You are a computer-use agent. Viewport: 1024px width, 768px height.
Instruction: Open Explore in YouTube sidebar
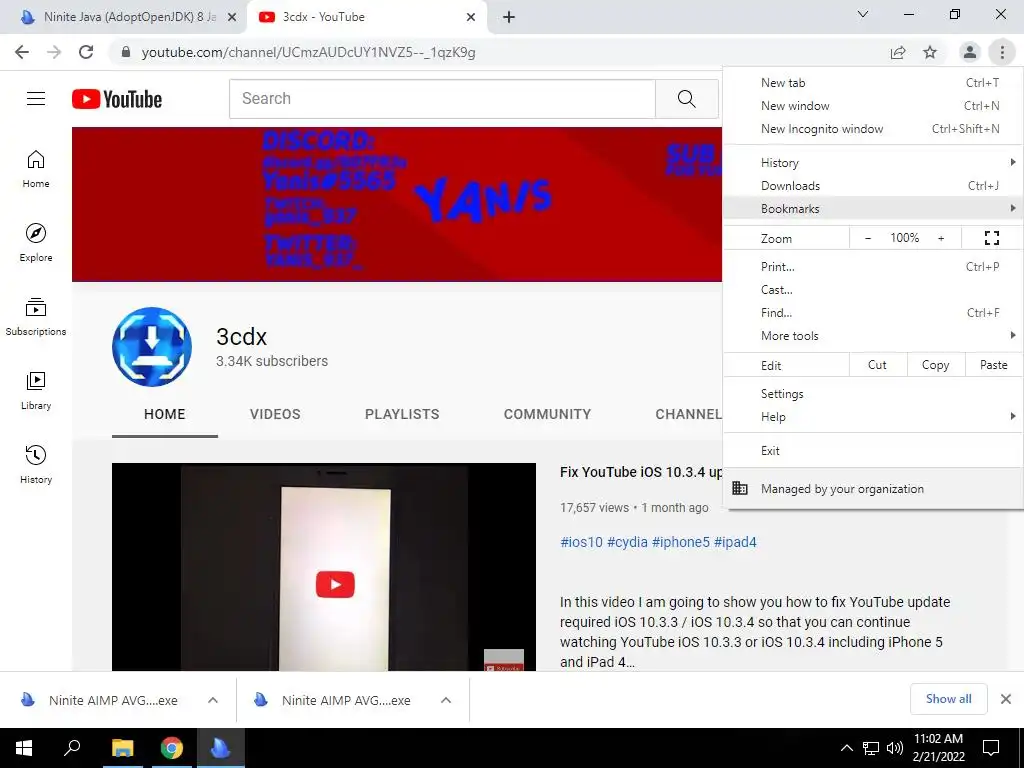pos(36,242)
